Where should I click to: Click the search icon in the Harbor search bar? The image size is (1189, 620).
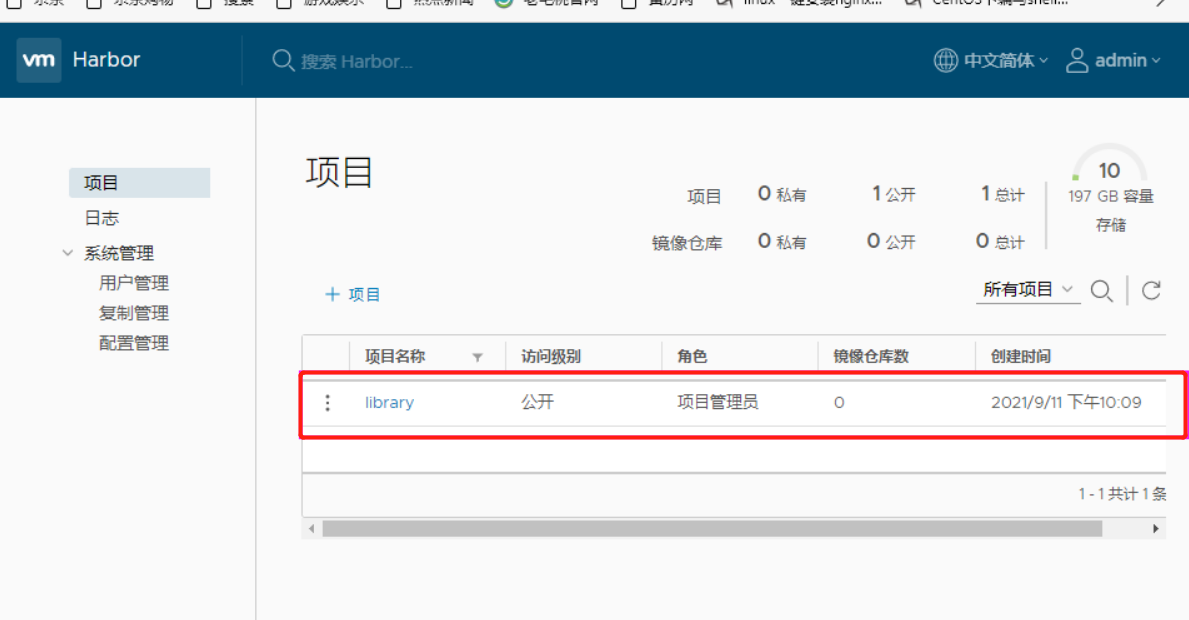(x=283, y=60)
